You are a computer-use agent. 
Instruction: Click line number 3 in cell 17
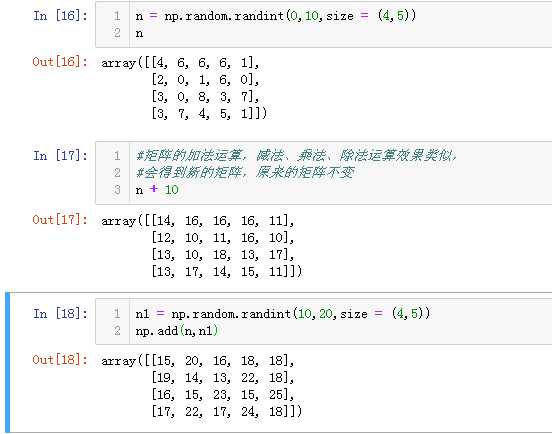pos(117,190)
